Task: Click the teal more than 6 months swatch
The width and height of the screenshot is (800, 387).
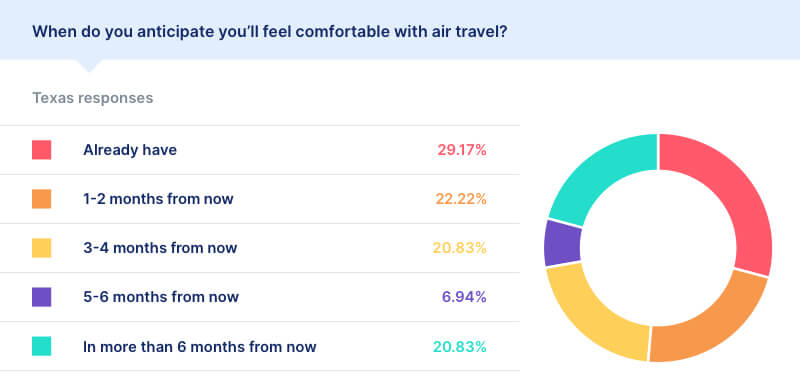Action: click(x=41, y=346)
